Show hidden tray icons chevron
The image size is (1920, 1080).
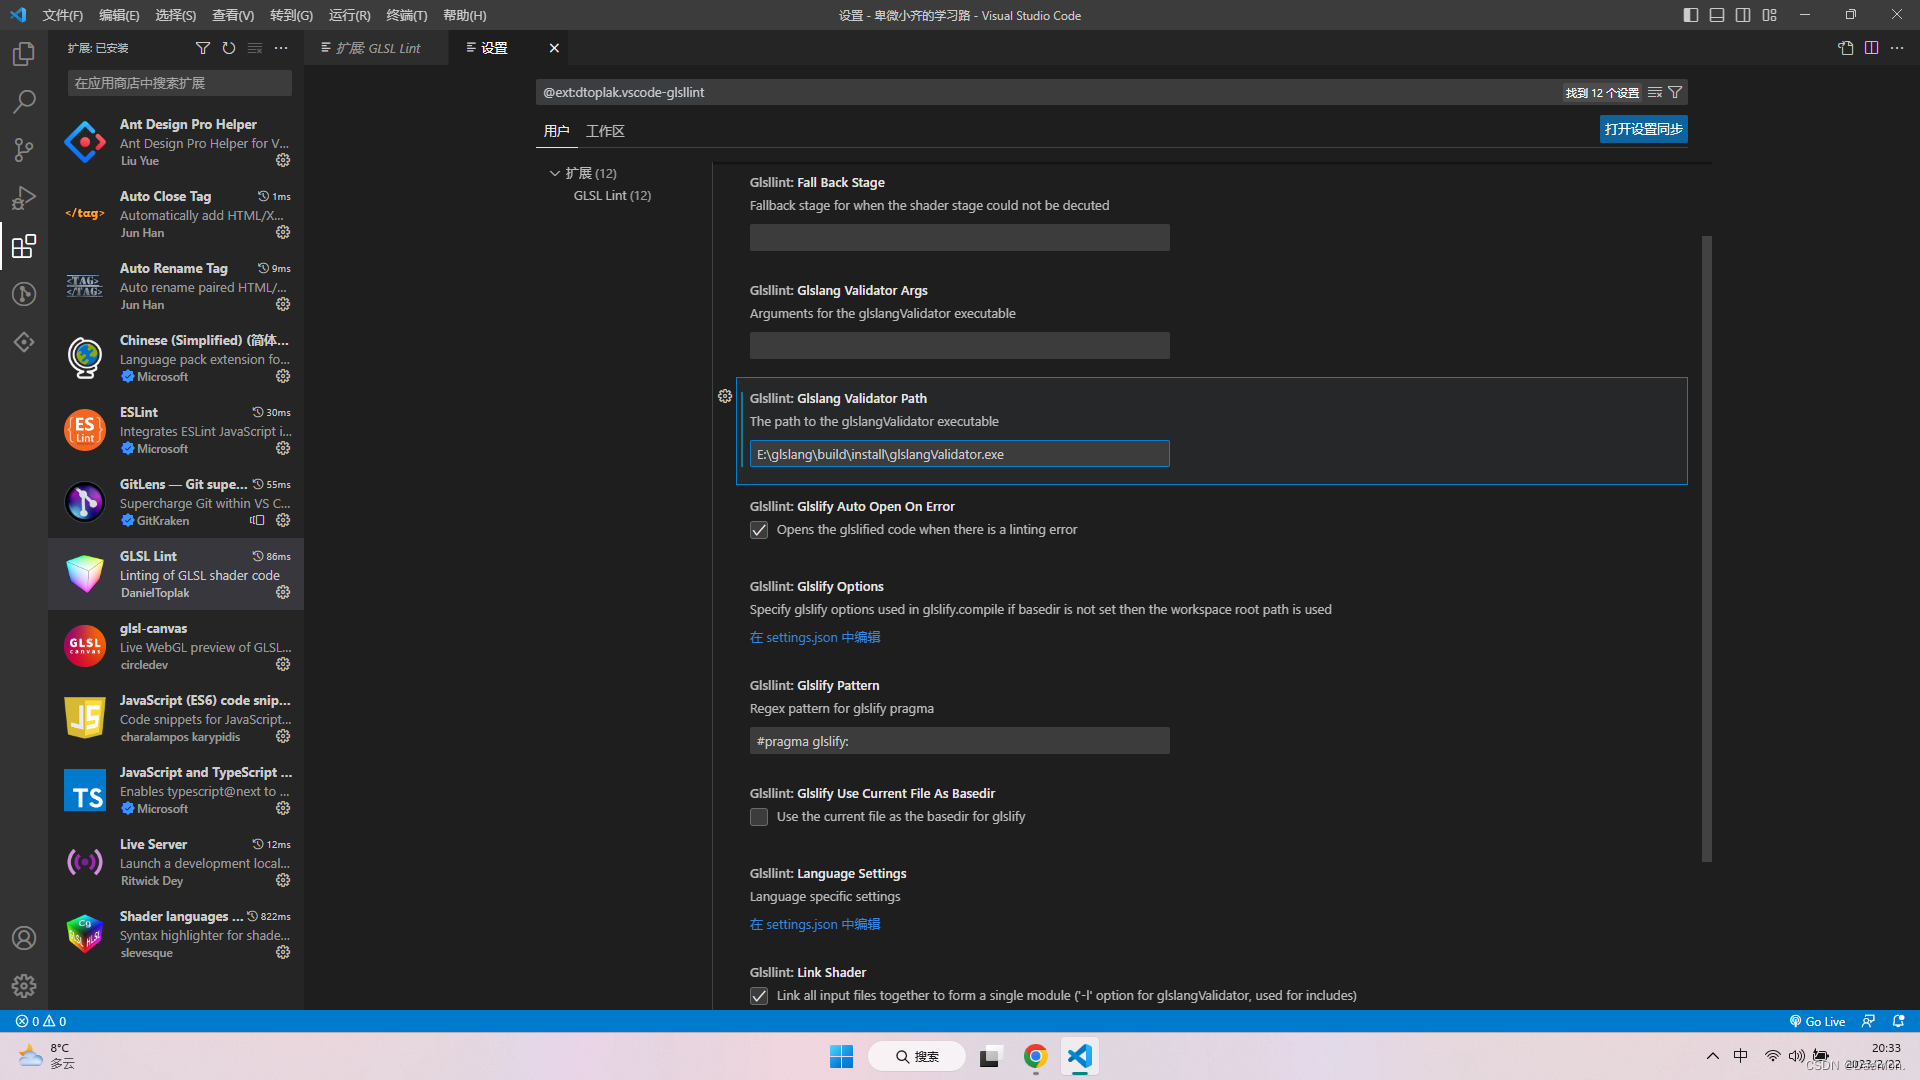point(1712,1056)
